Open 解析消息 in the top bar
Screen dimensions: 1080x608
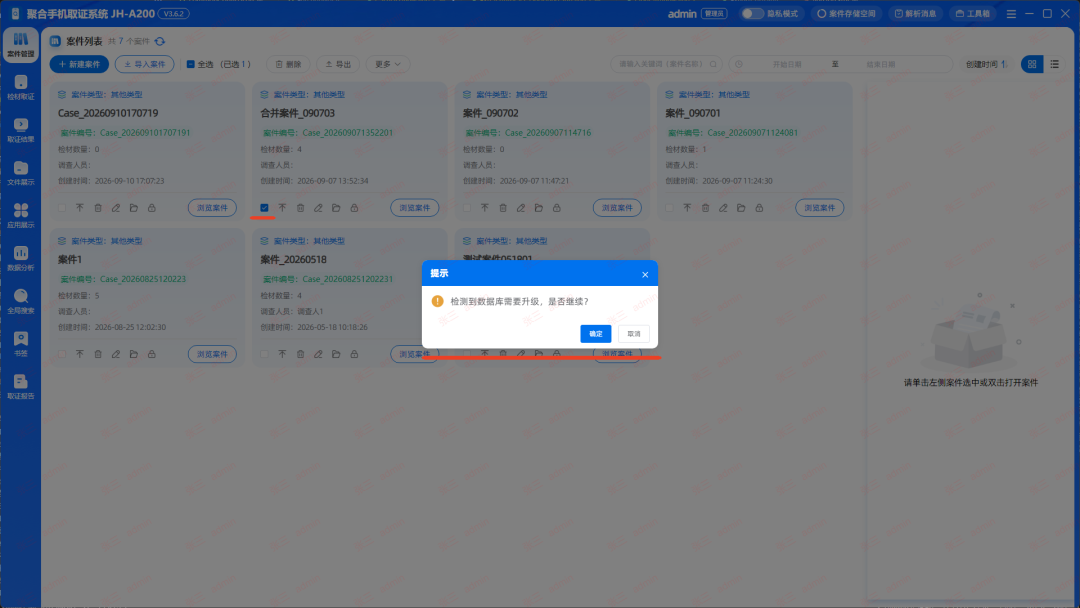tap(915, 14)
